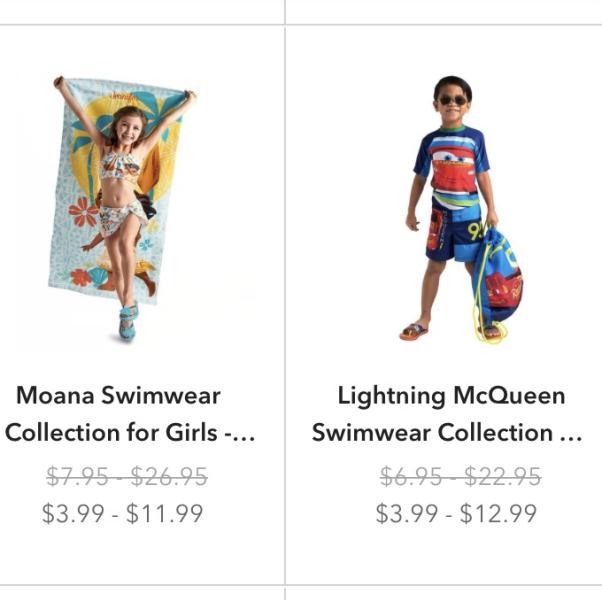
Task: Select the $3.99 - $12.99 sale price
Action: point(456,513)
